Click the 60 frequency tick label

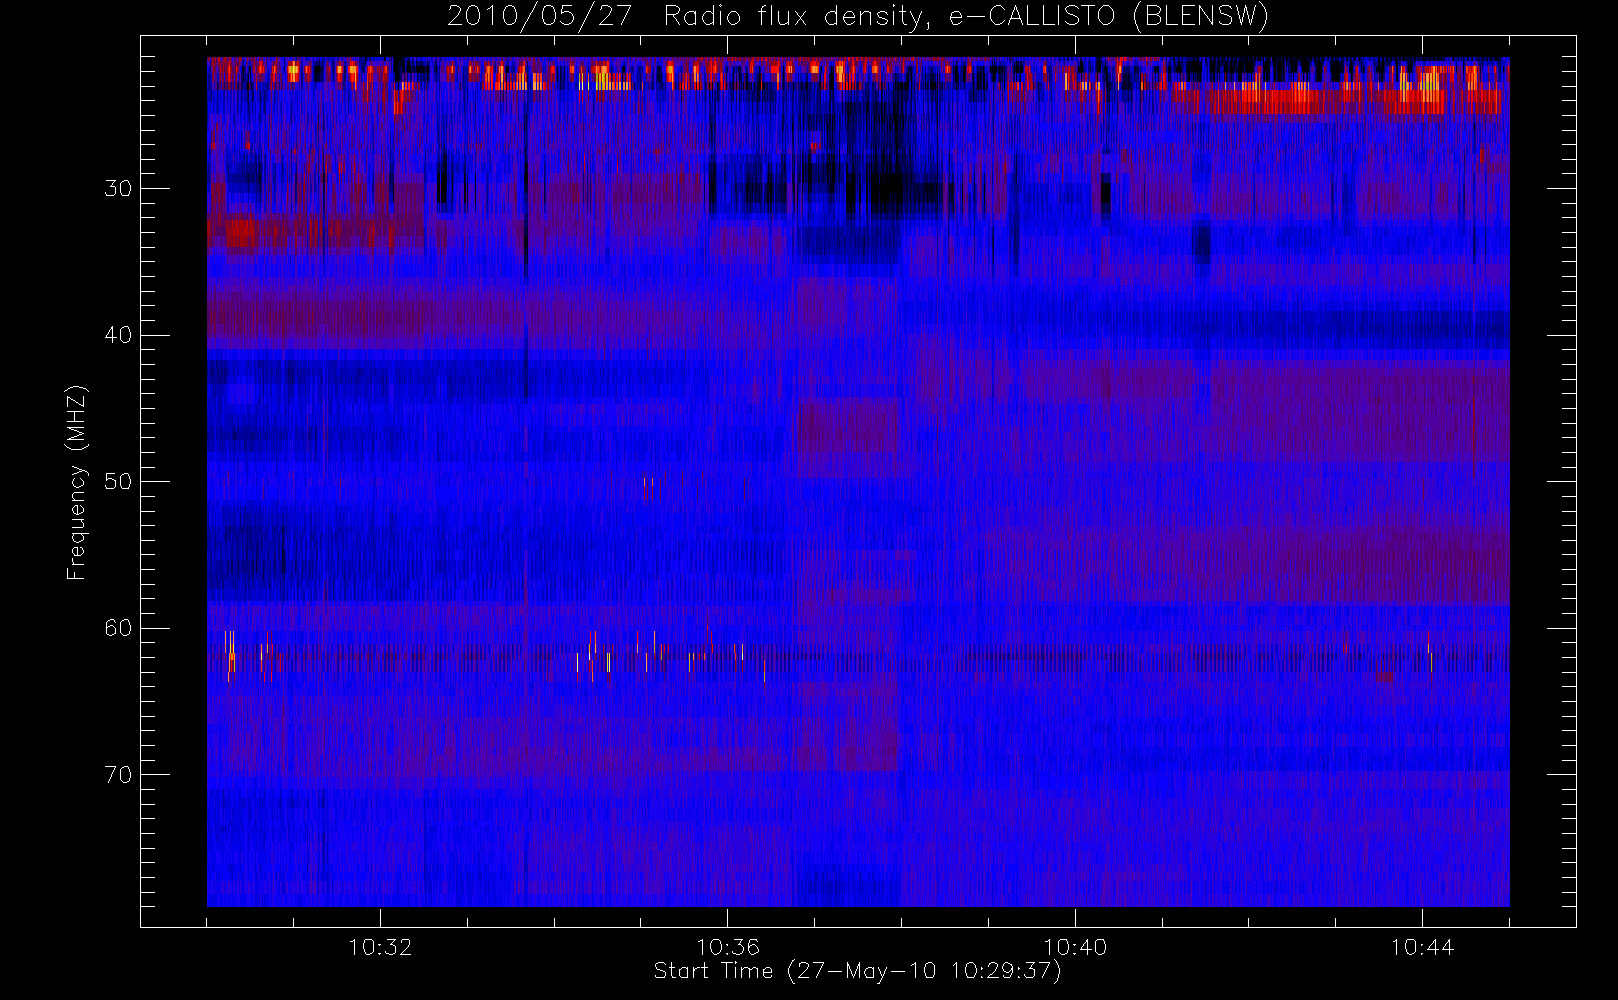[118, 628]
